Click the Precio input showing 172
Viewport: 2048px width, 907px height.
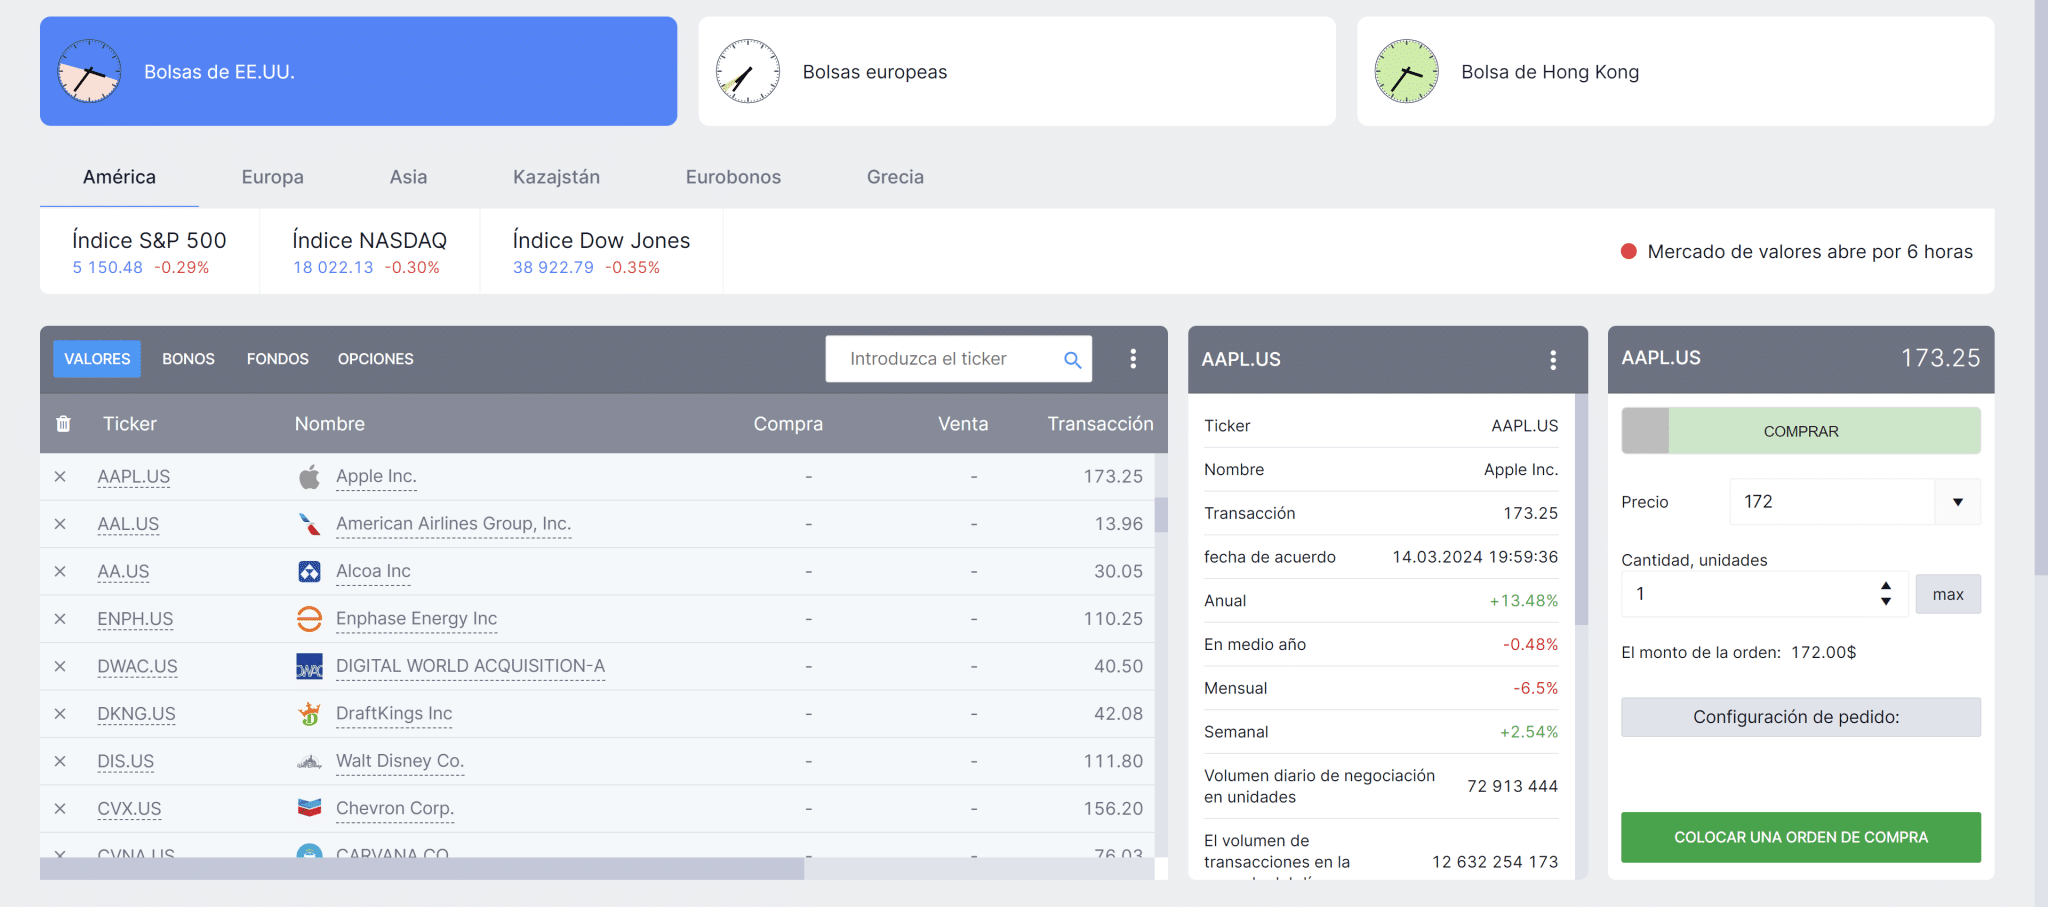tap(1832, 502)
